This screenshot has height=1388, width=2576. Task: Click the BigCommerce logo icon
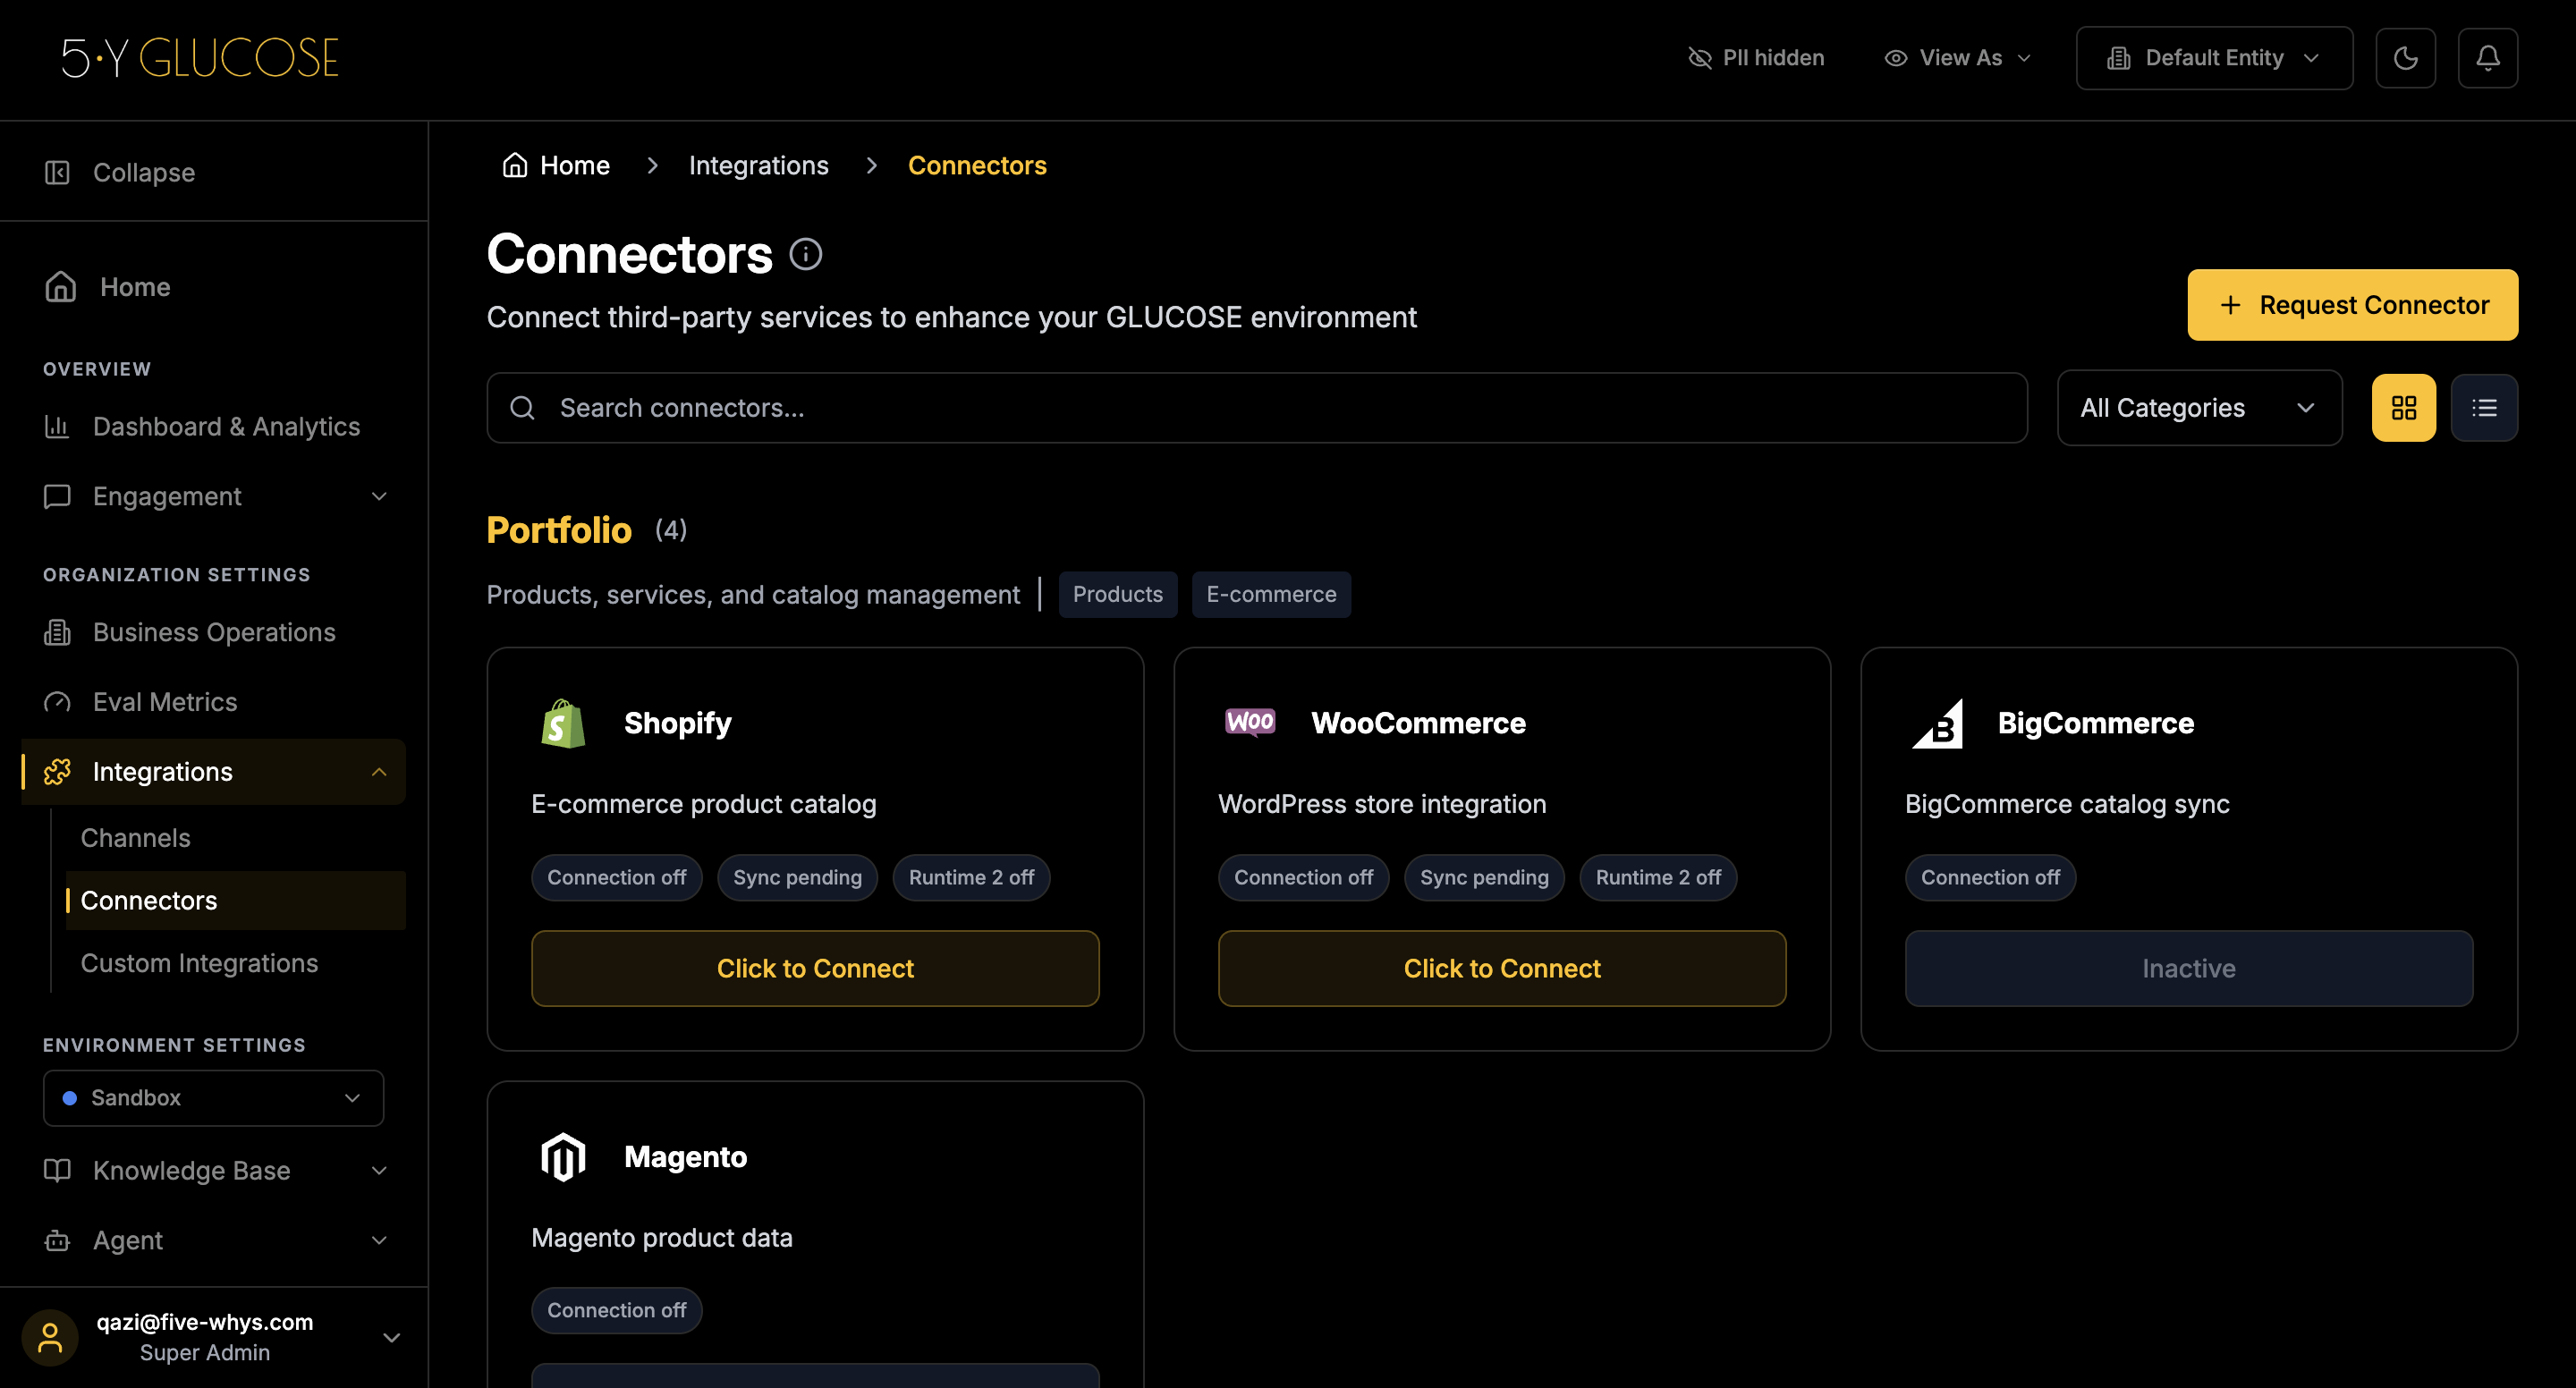coord(1937,723)
